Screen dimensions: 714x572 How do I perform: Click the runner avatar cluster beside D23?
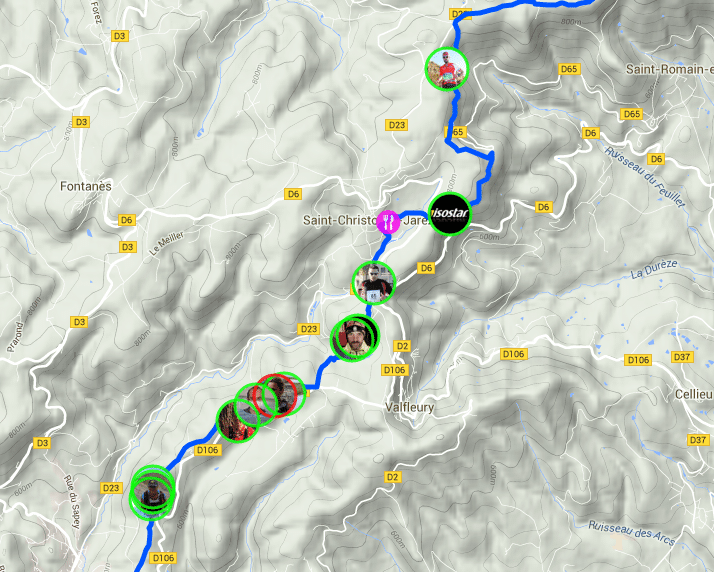pyautogui.click(x=152, y=493)
